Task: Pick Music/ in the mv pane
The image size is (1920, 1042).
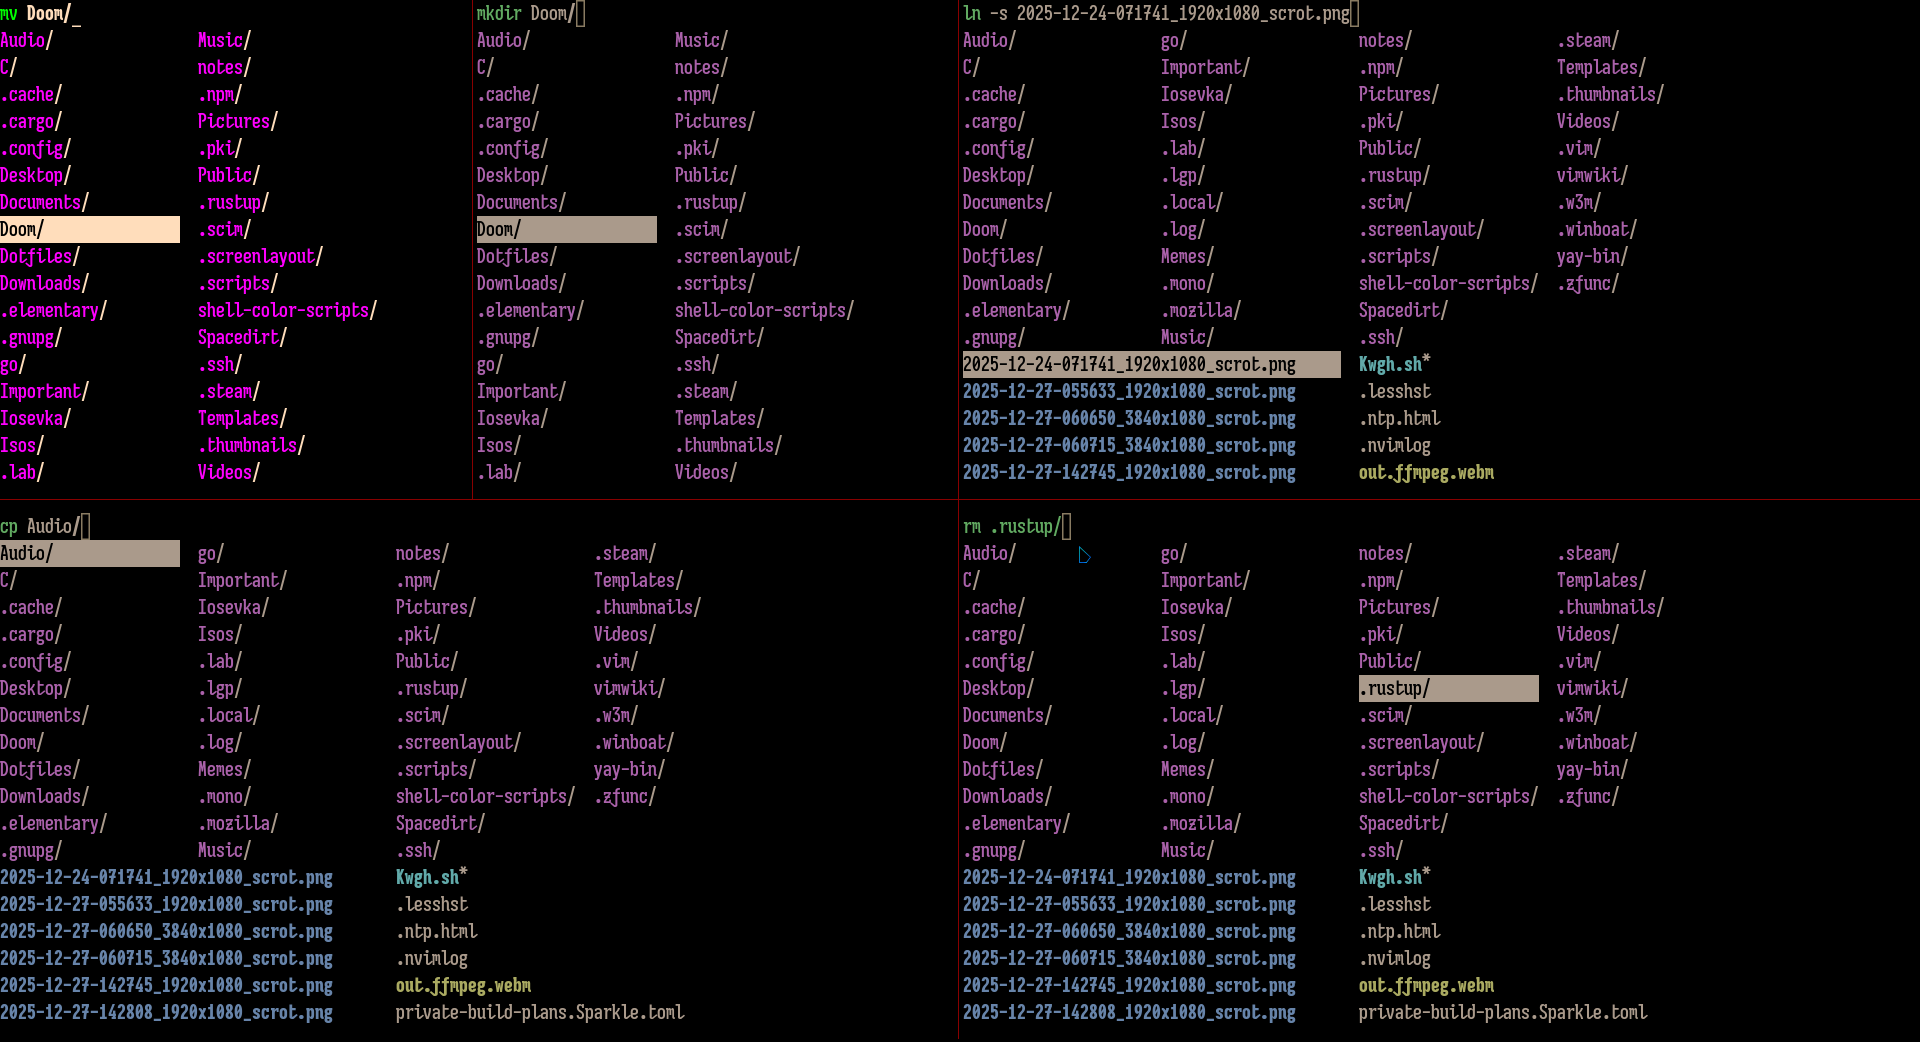Action: [x=224, y=40]
